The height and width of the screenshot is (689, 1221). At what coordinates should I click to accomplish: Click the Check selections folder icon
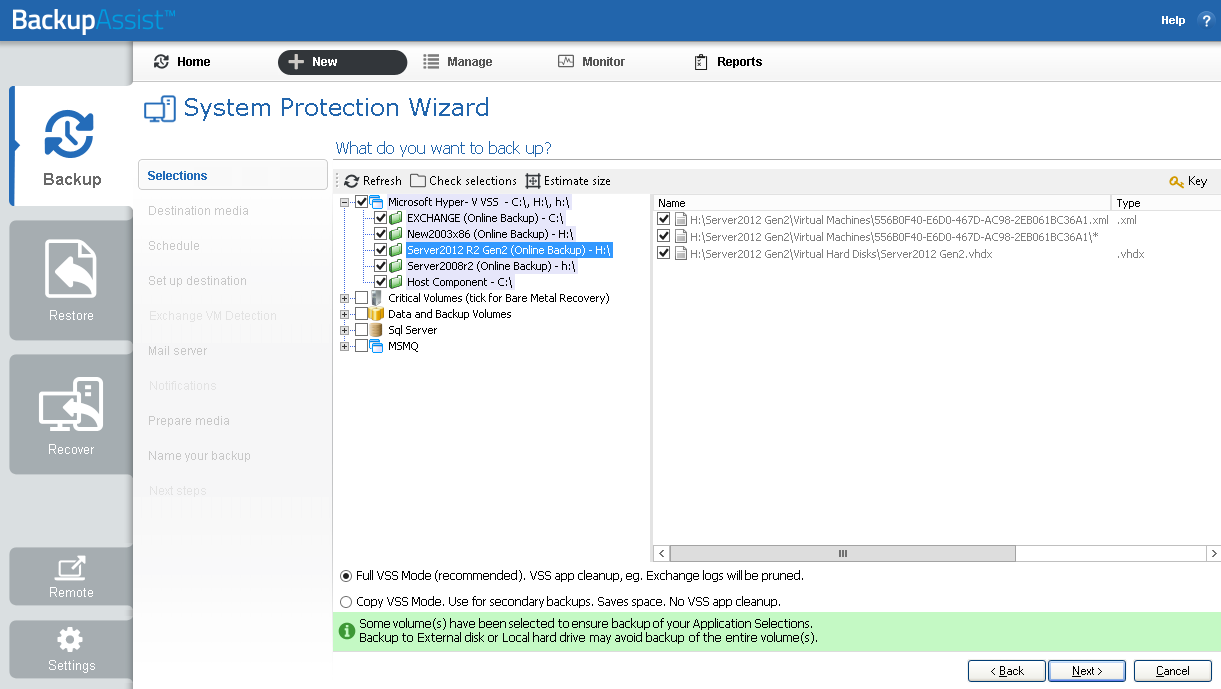coord(418,181)
